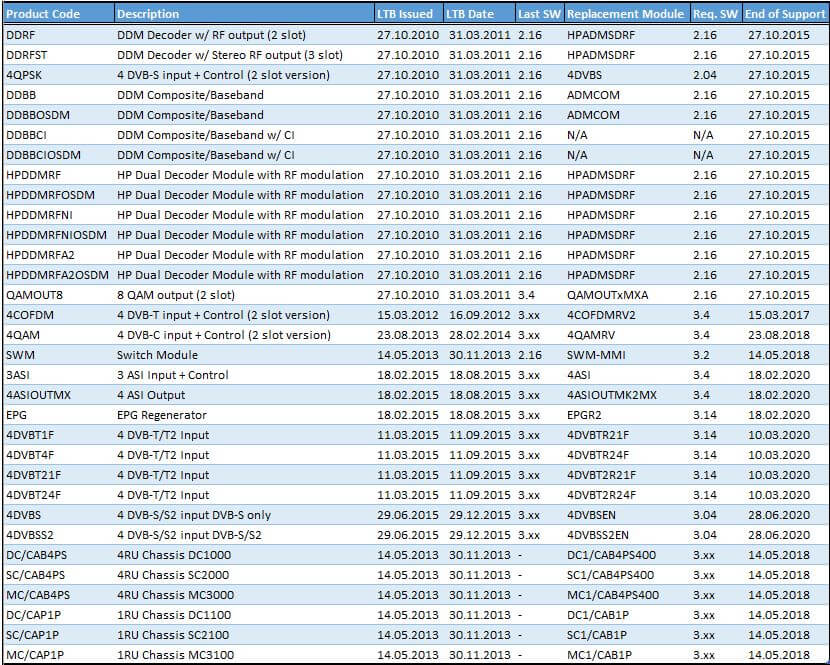Click the MC/CAP1P product code
The width and height of the screenshot is (830, 665).
35,655
